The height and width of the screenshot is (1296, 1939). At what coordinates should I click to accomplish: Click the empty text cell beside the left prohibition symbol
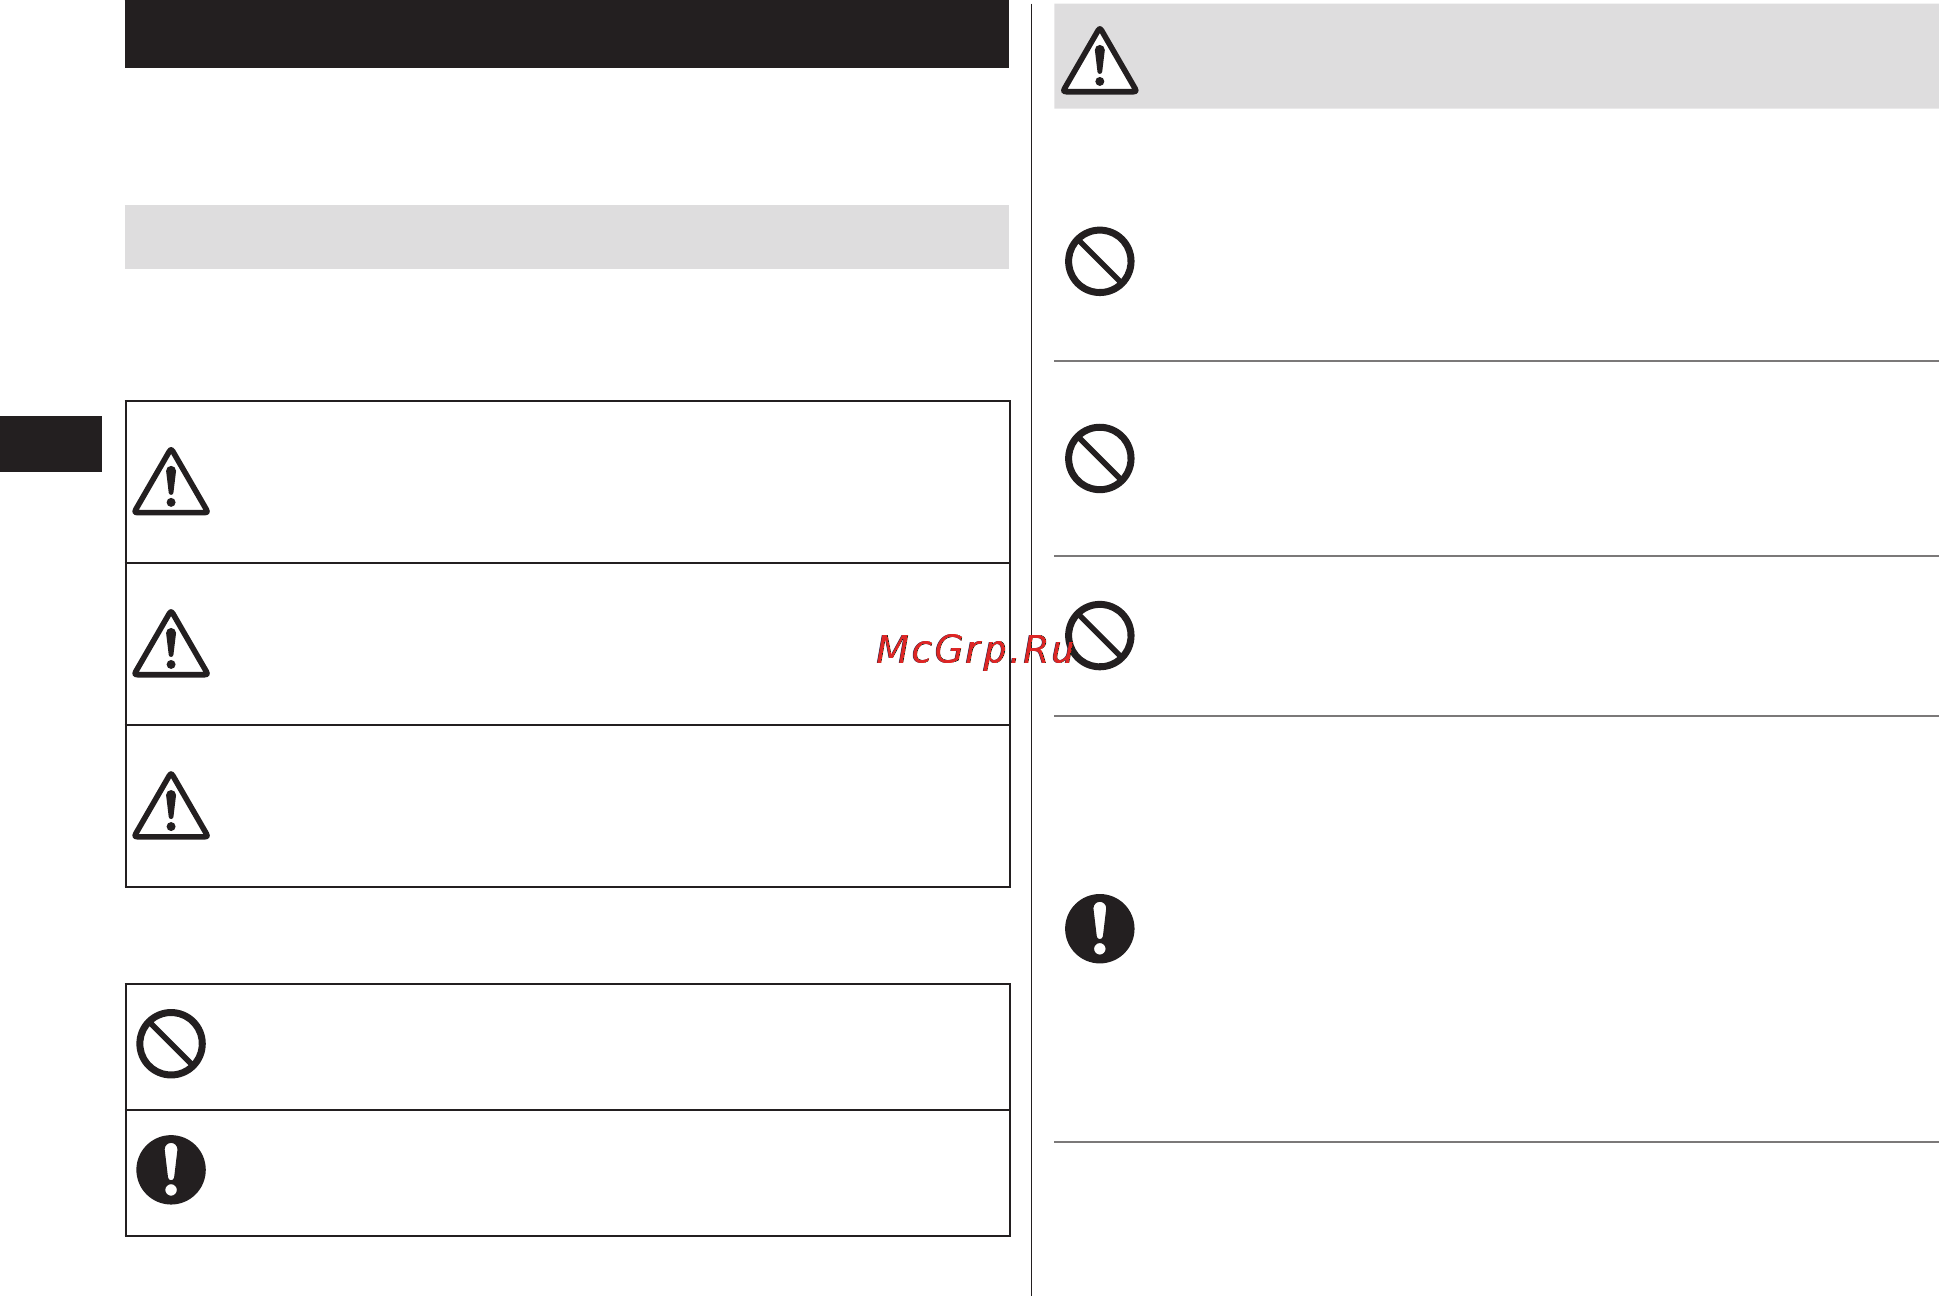coord(610,1047)
